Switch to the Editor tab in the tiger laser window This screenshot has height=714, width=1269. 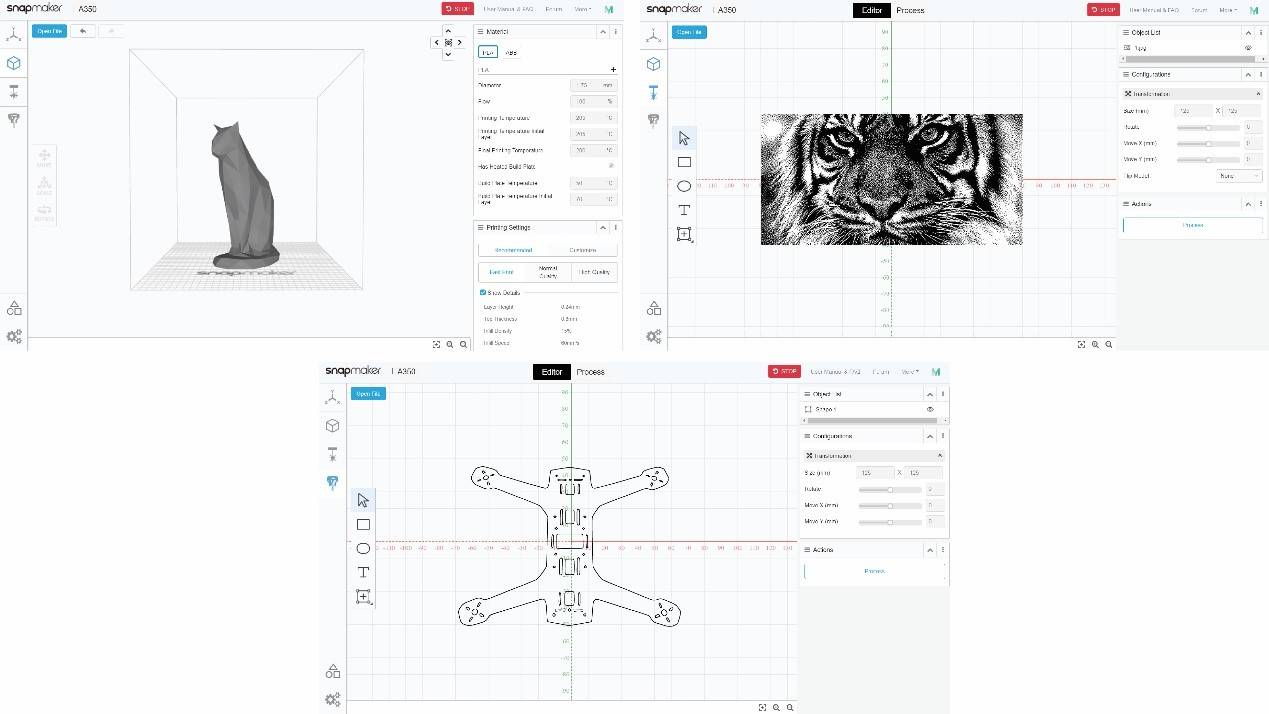click(871, 10)
